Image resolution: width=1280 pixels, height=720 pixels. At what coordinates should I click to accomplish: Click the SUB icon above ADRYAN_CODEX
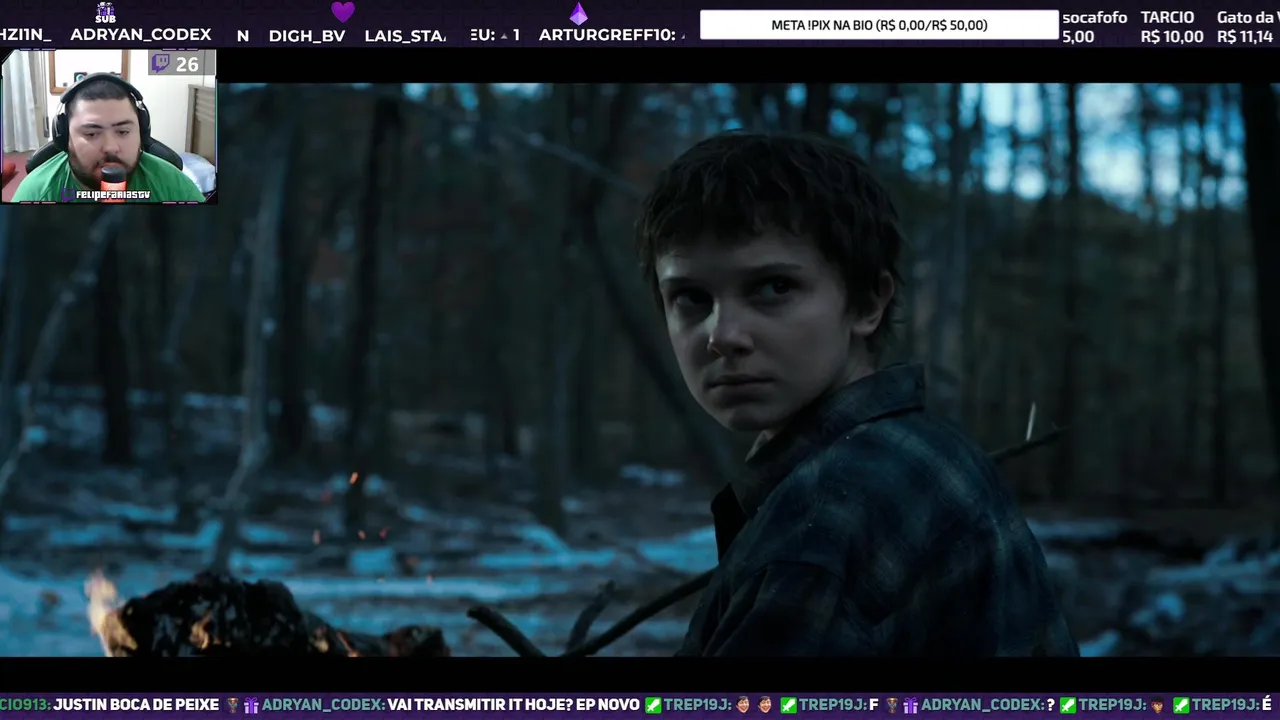pyautogui.click(x=105, y=13)
